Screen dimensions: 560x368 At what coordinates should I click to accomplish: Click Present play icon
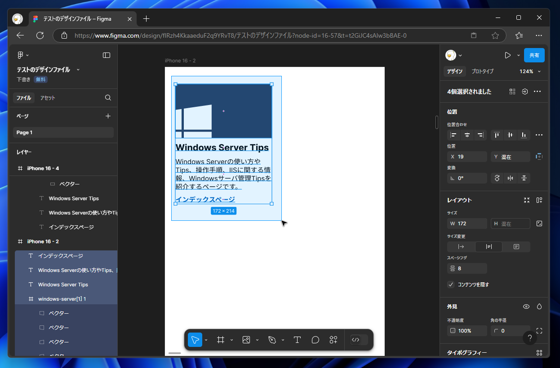click(508, 55)
